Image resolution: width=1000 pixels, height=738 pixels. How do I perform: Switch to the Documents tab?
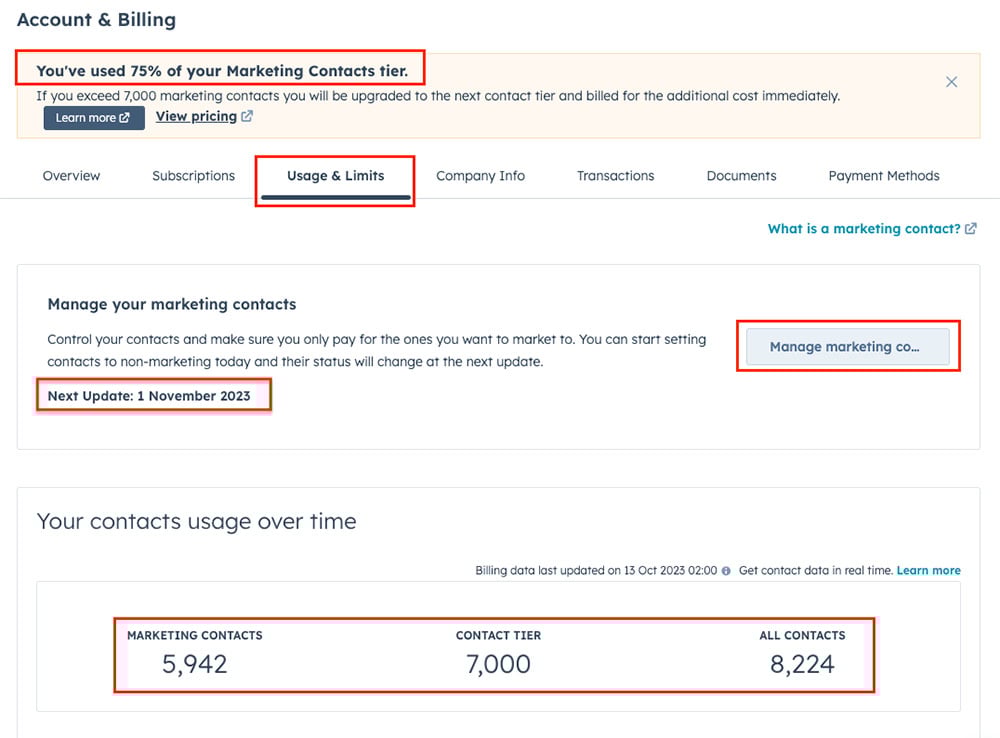[740, 175]
